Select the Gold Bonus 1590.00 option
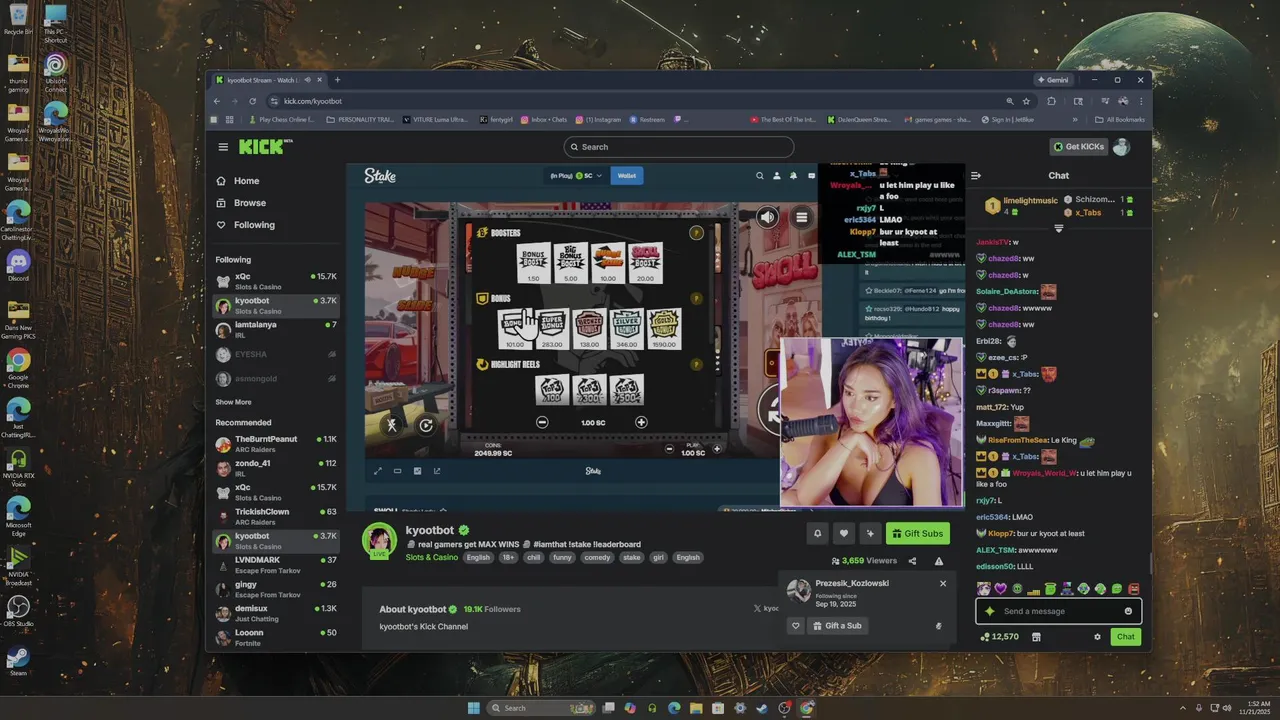 [664, 328]
